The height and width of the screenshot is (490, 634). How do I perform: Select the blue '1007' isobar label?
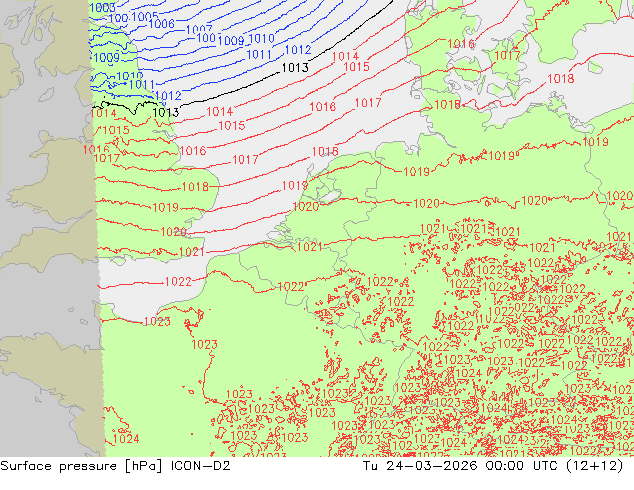(199, 30)
